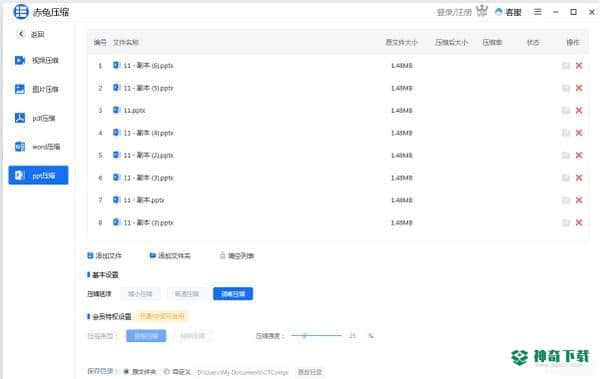Click 更改目录 change directory button

tap(310, 372)
